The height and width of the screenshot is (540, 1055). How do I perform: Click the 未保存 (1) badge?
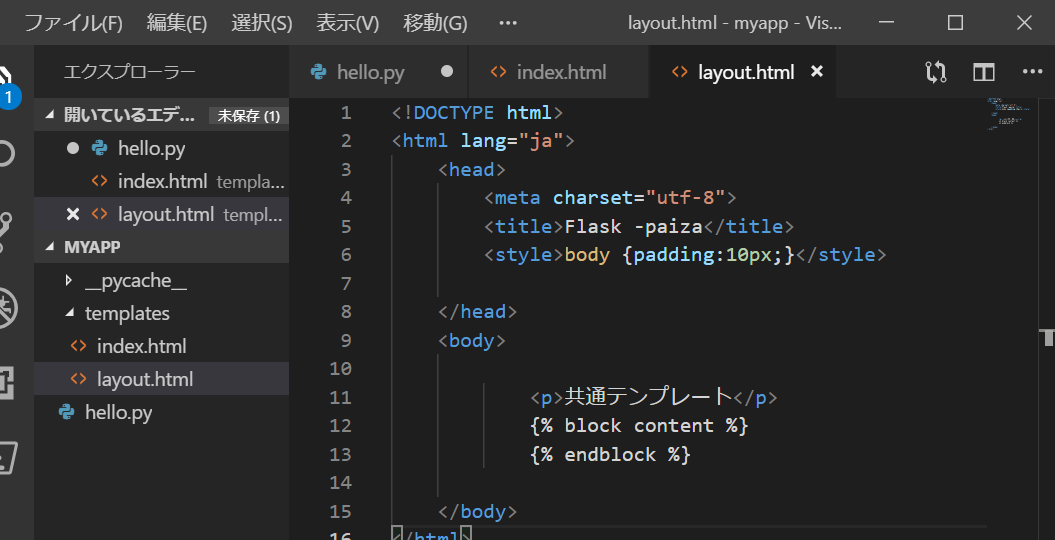(248, 116)
